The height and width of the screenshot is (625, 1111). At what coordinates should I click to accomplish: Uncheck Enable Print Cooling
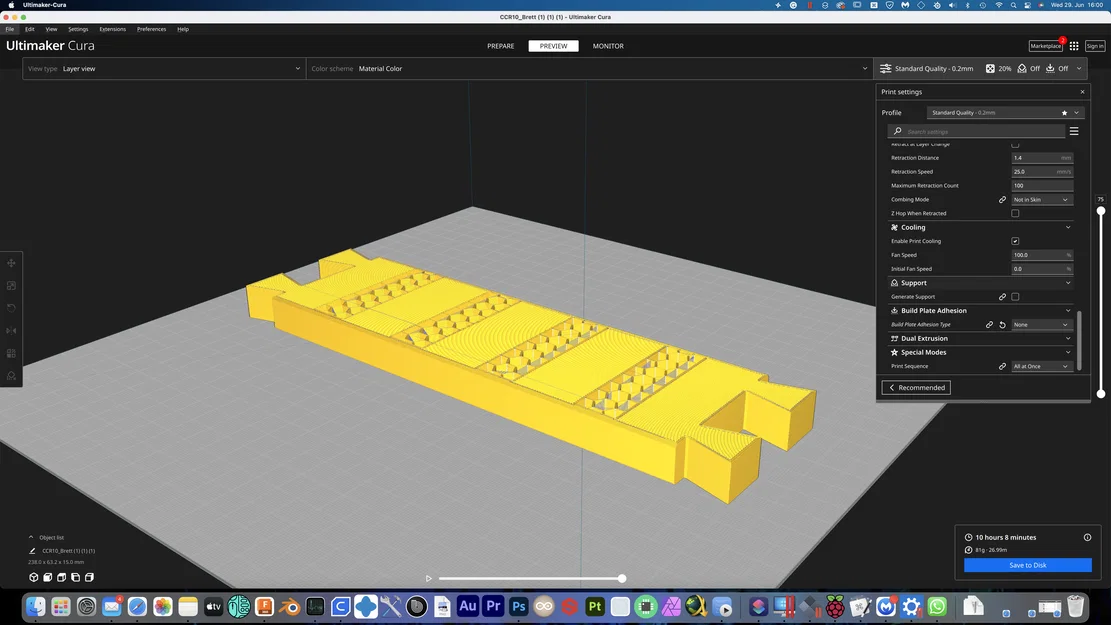pos(1015,241)
